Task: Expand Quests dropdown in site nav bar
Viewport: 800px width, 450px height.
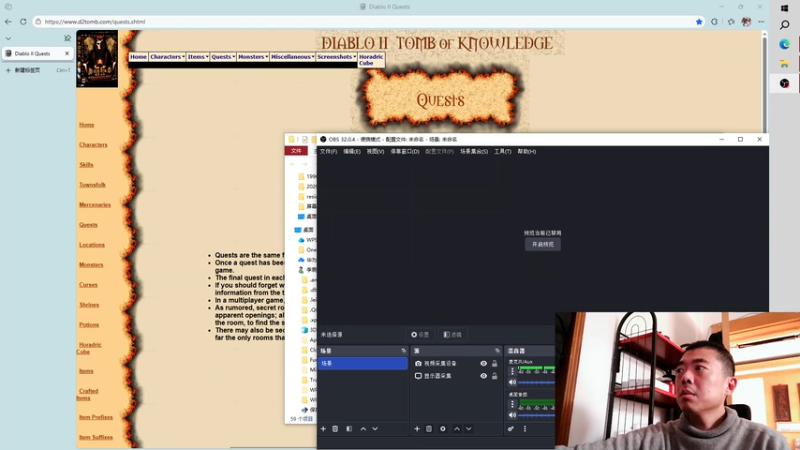Action: tap(223, 57)
